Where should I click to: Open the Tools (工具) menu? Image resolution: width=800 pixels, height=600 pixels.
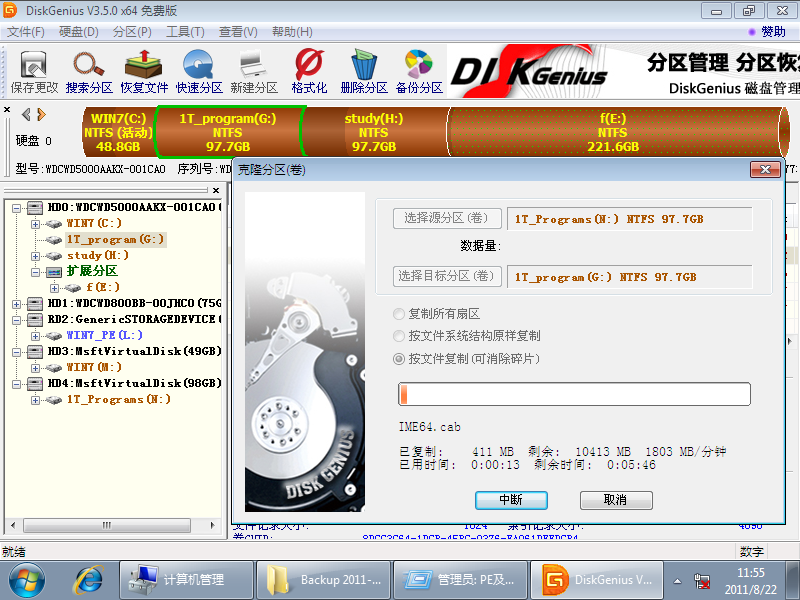[185, 32]
